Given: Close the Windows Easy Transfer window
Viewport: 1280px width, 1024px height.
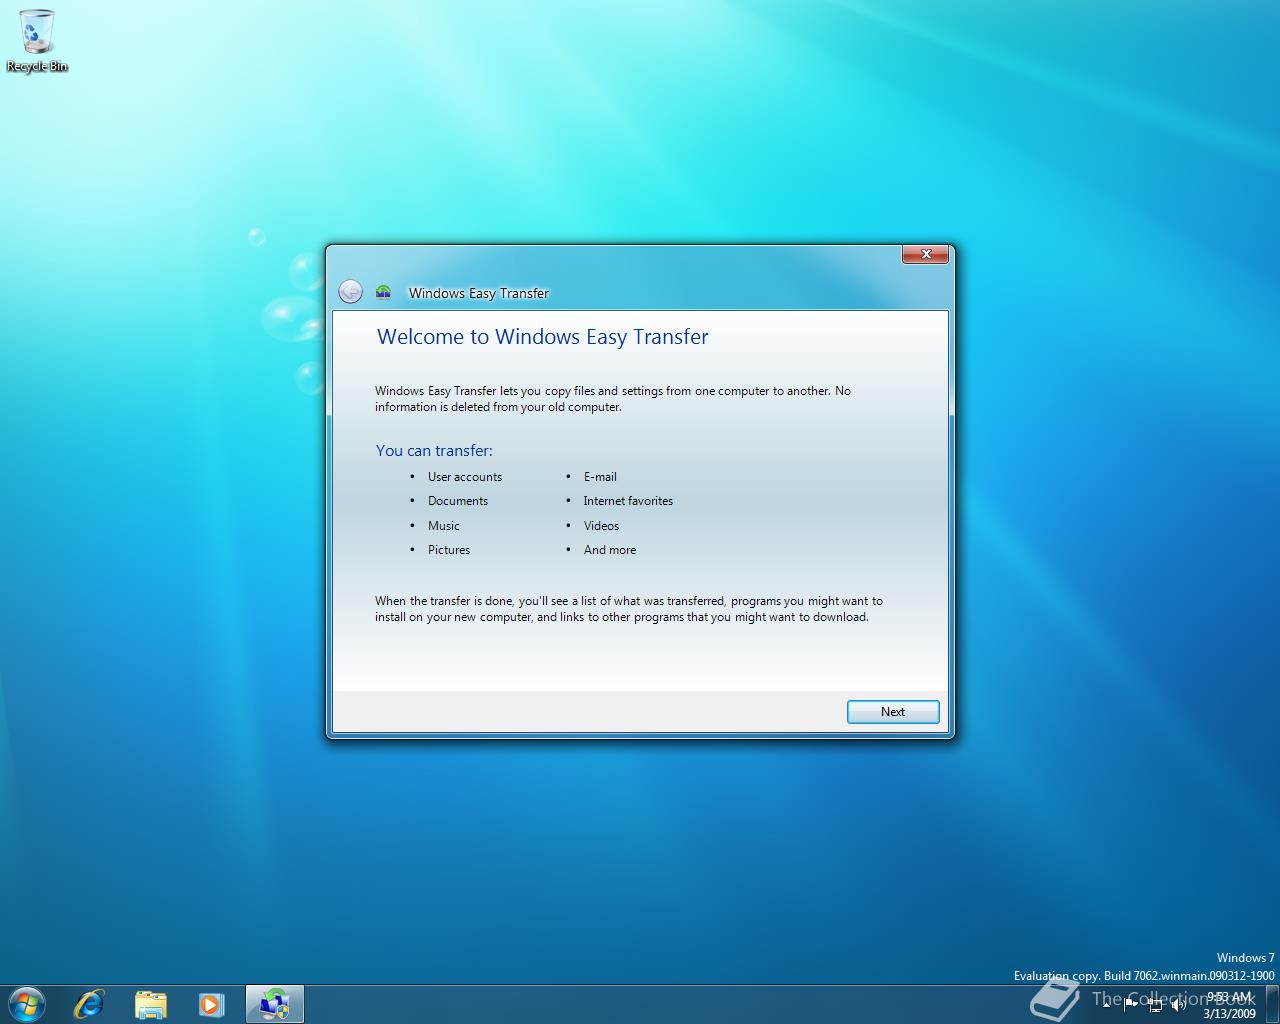Looking at the screenshot, I should tap(925, 254).
